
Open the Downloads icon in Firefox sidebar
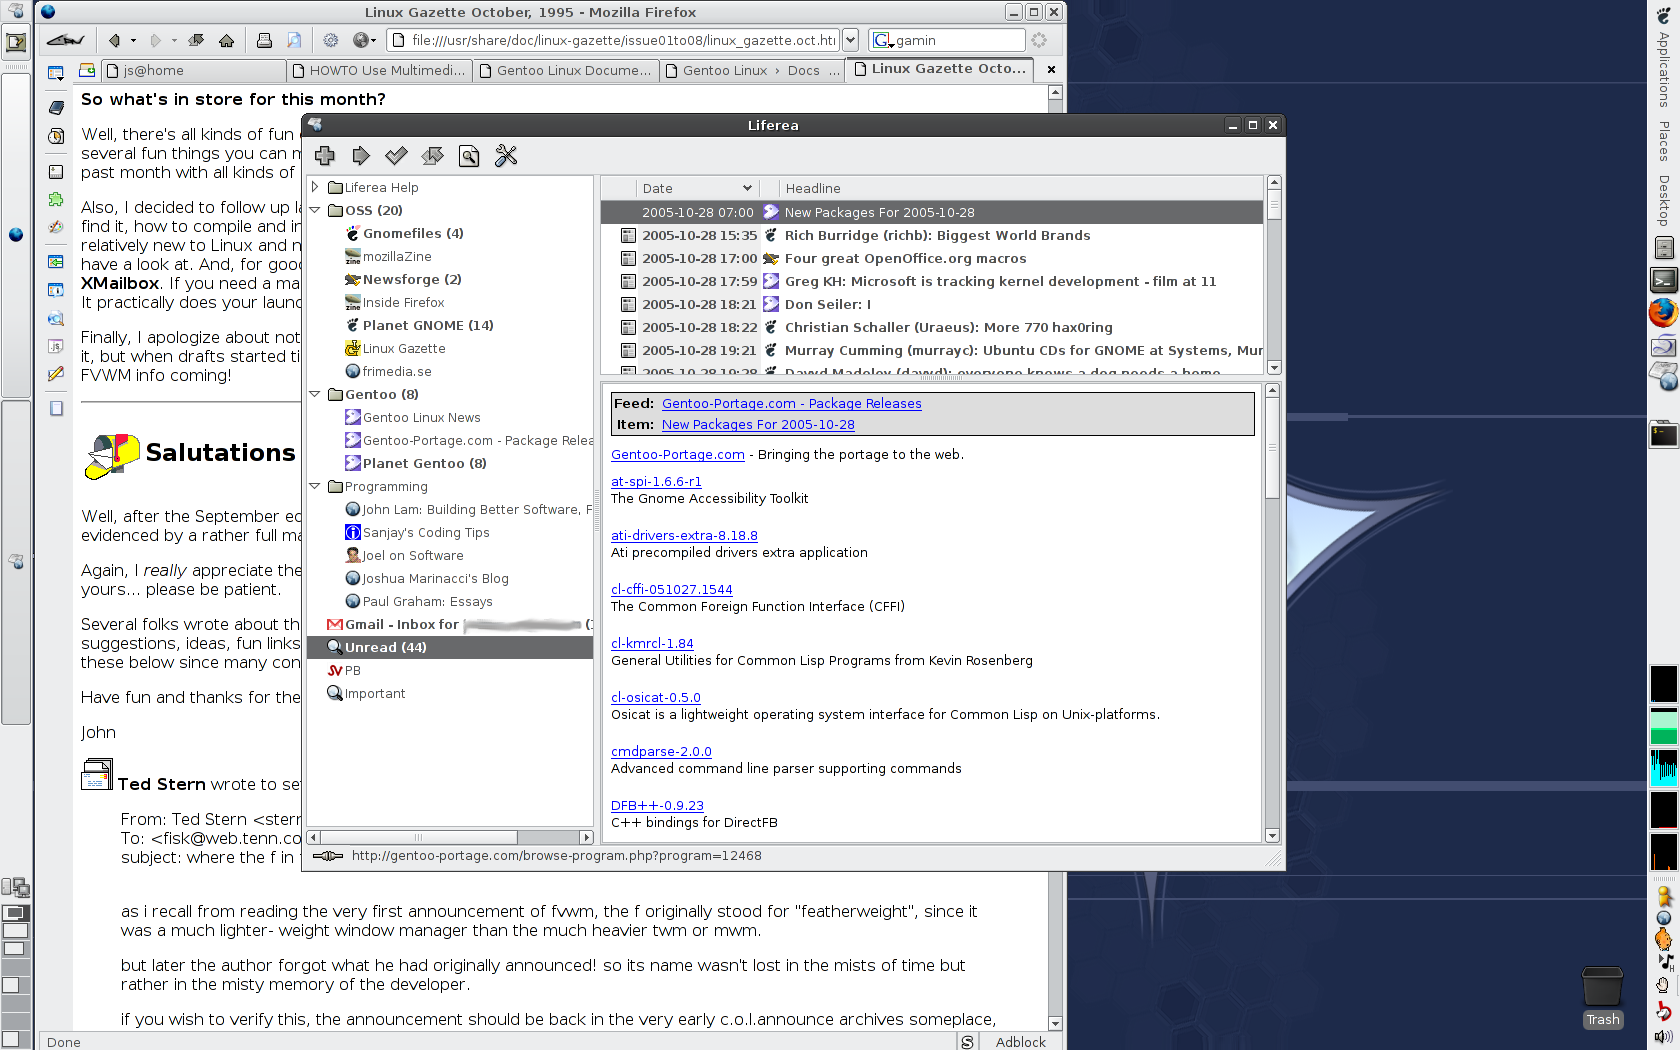[x=56, y=172]
